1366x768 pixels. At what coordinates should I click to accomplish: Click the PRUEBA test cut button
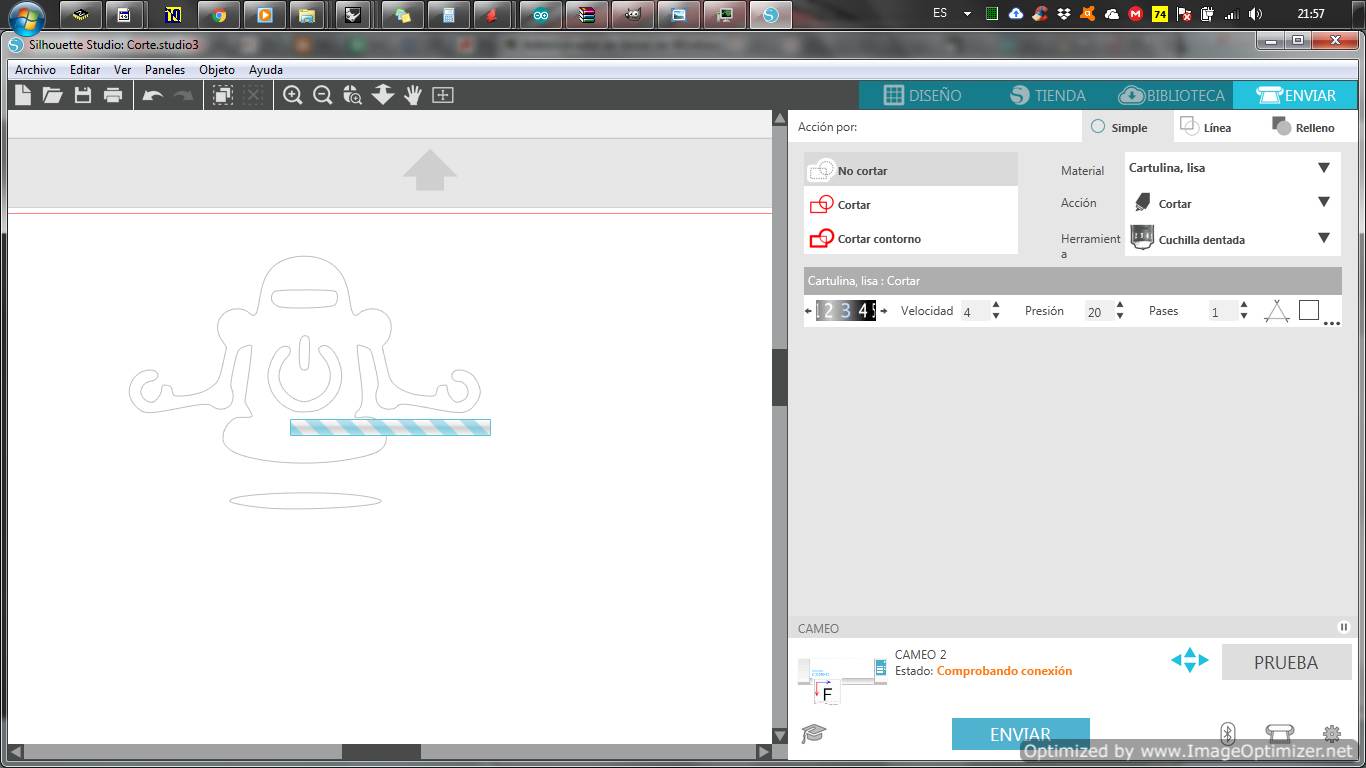[1286, 662]
